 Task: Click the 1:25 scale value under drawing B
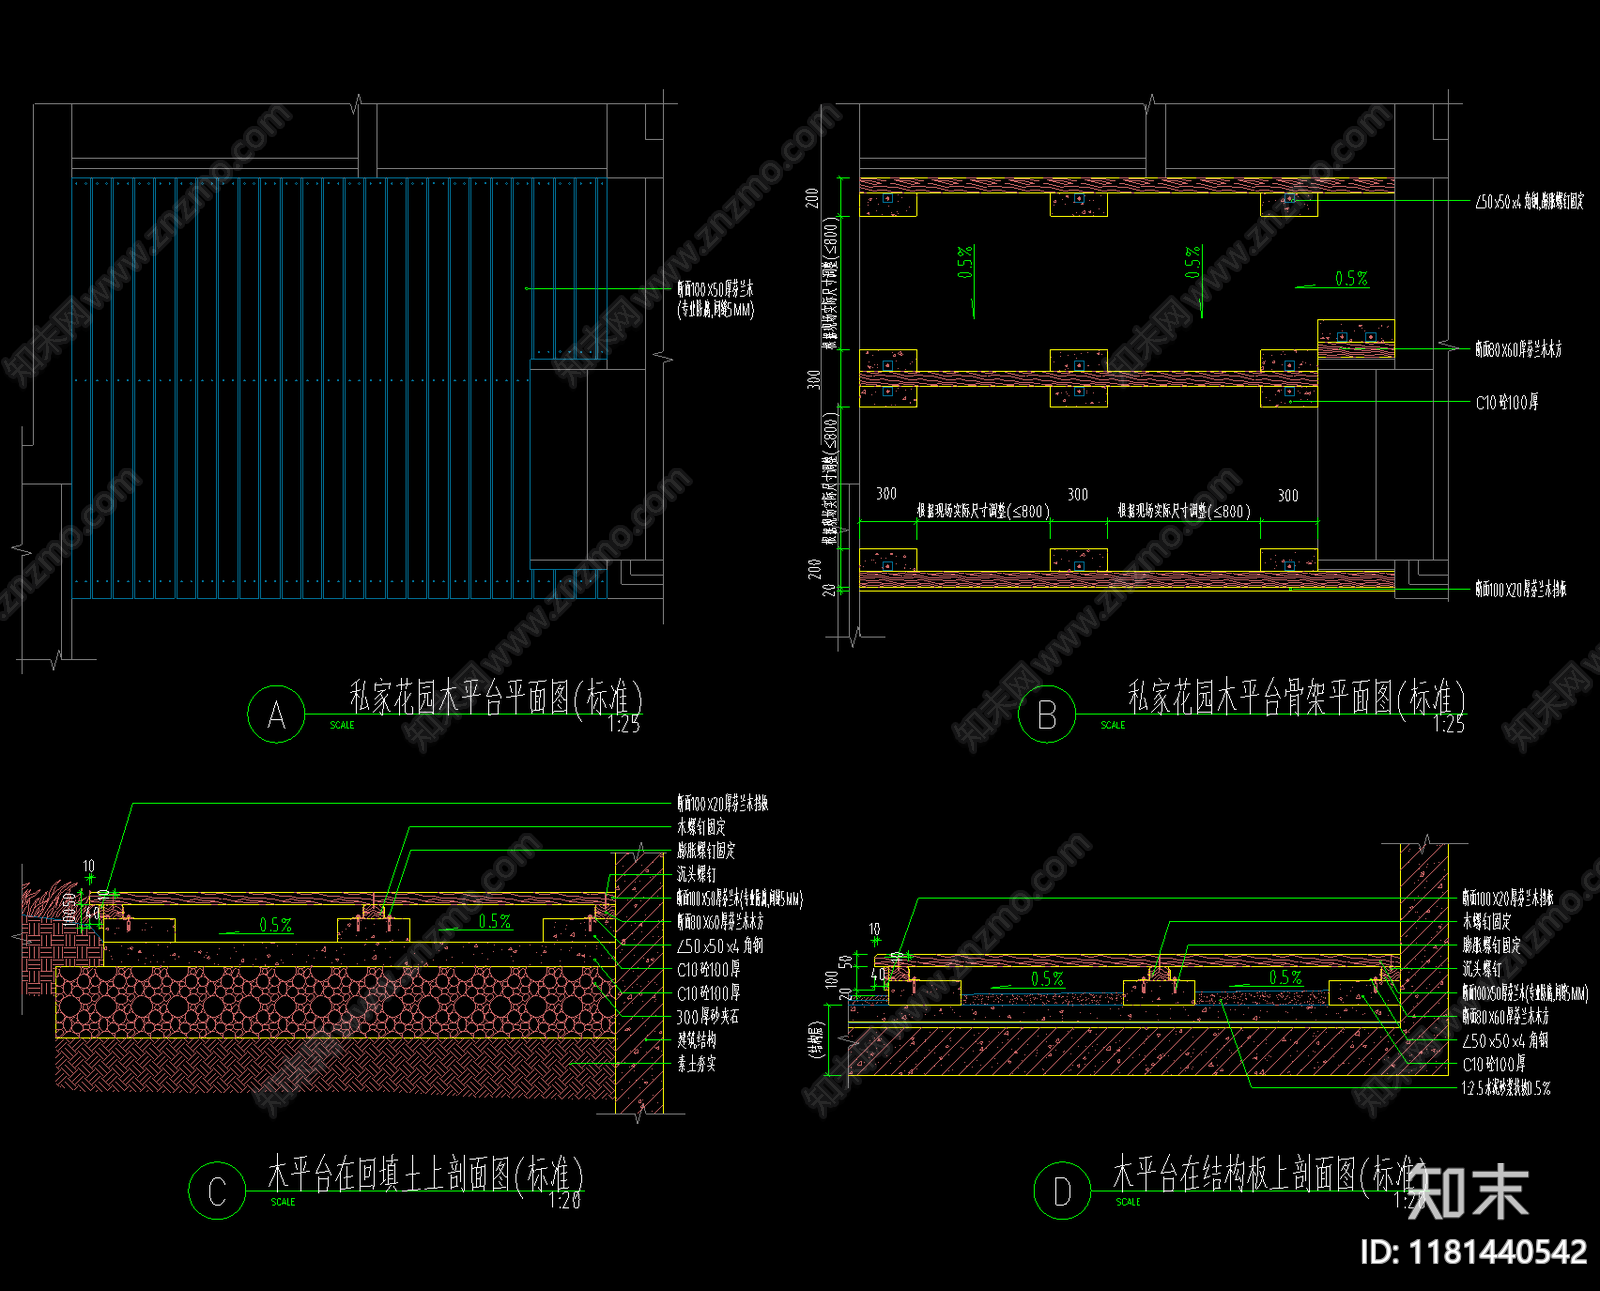[x=1449, y=725]
